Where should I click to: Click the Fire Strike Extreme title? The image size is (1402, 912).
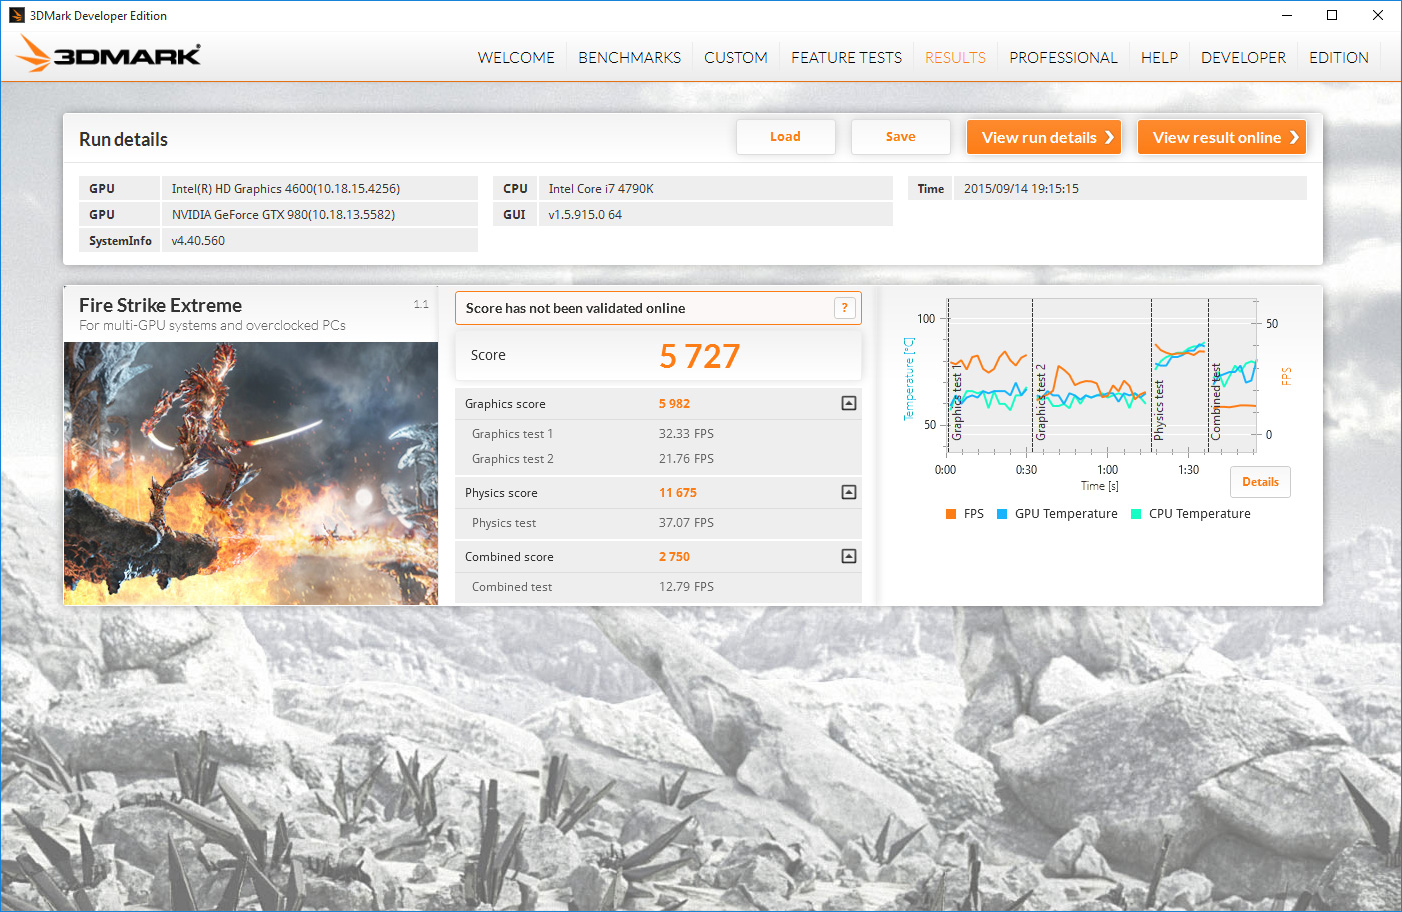point(160,305)
